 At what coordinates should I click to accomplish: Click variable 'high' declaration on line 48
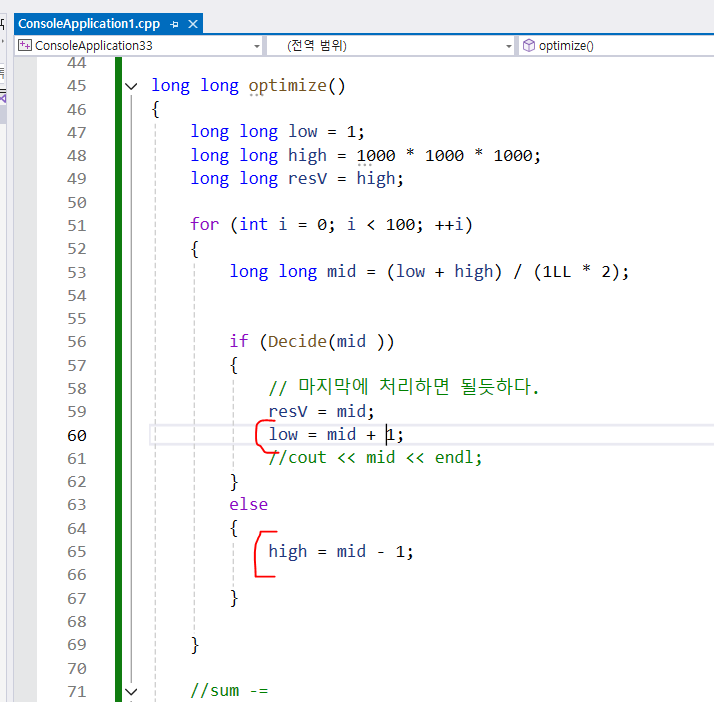point(307,156)
